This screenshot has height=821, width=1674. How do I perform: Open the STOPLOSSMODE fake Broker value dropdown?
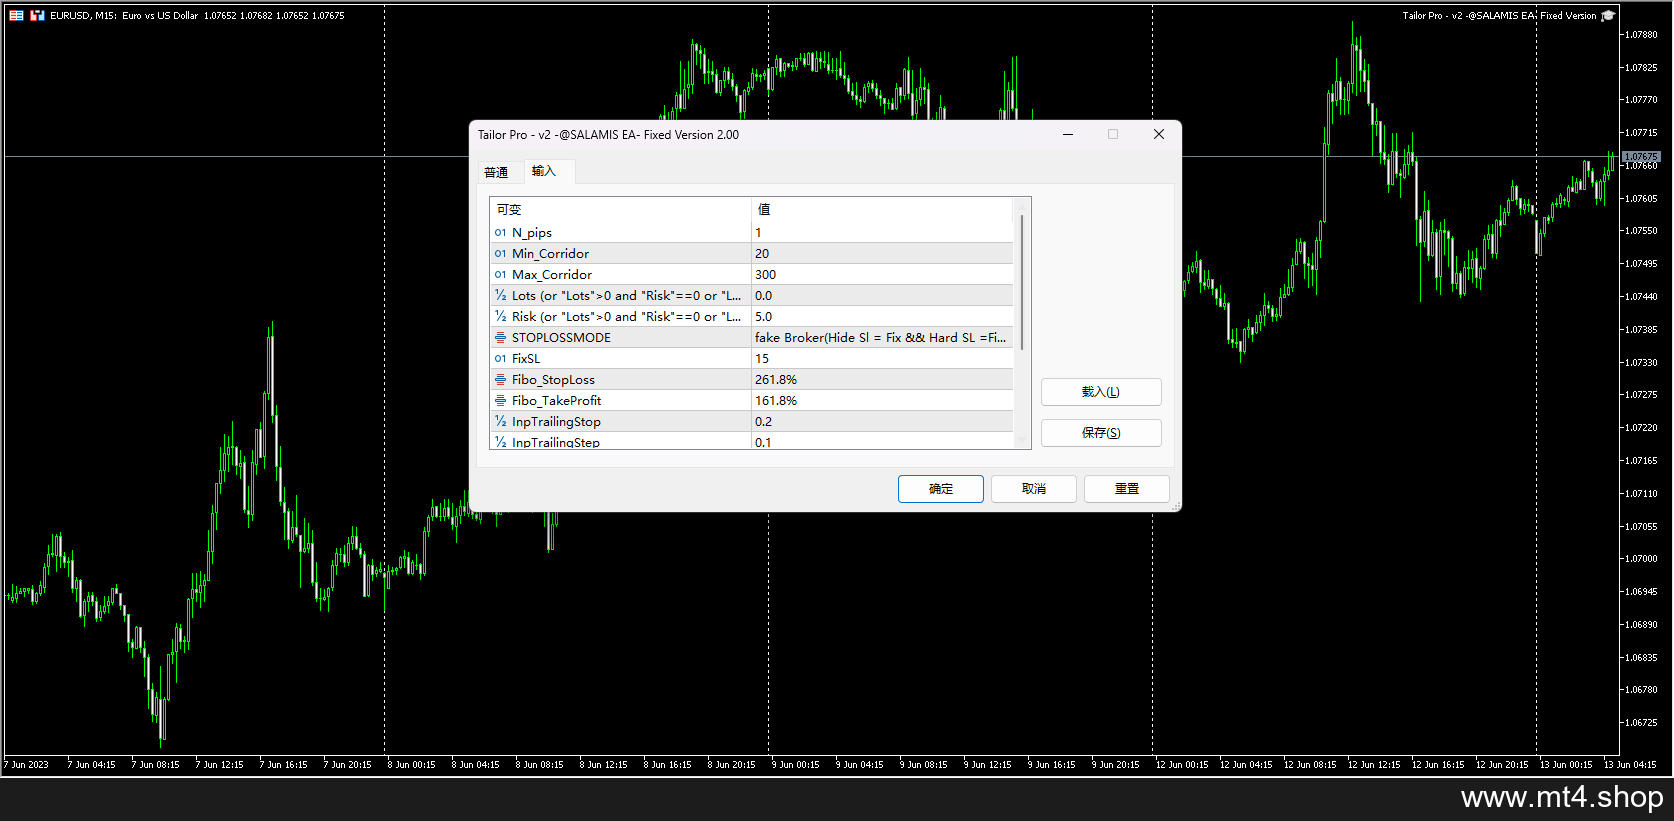click(x=882, y=338)
